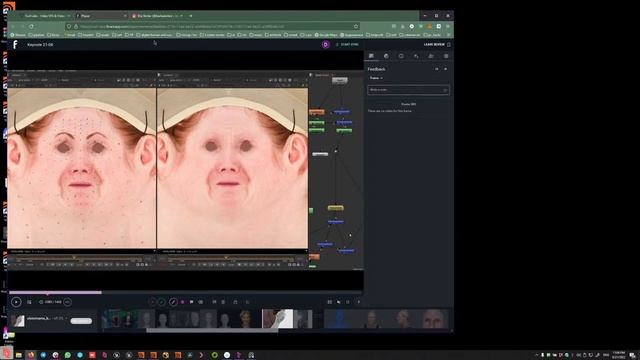This screenshot has height=360, width=640.
Task: Switch to the Player browser tab
Action: coord(102,16)
